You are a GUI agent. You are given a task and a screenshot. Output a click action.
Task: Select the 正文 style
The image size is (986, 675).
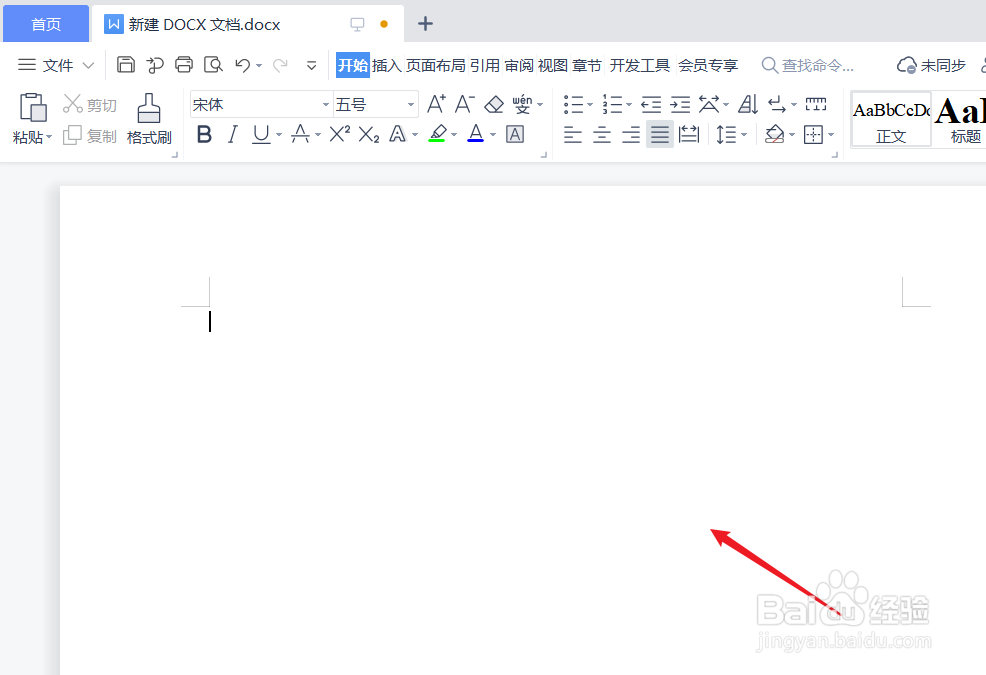click(x=891, y=120)
